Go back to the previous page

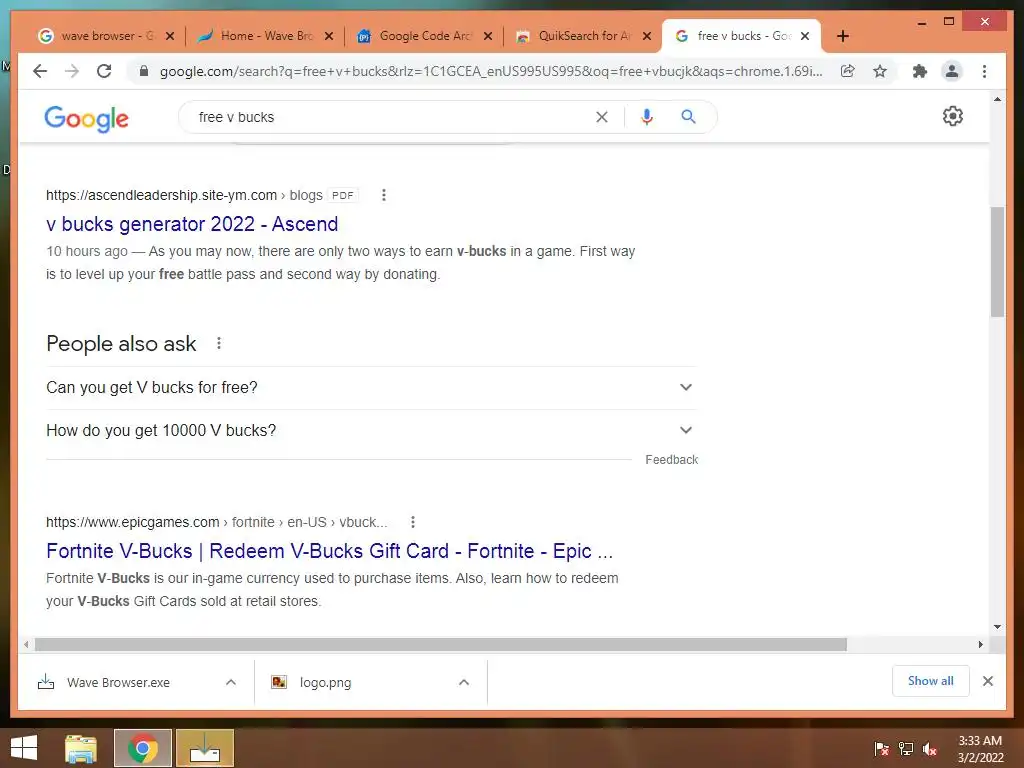[x=40, y=71]
